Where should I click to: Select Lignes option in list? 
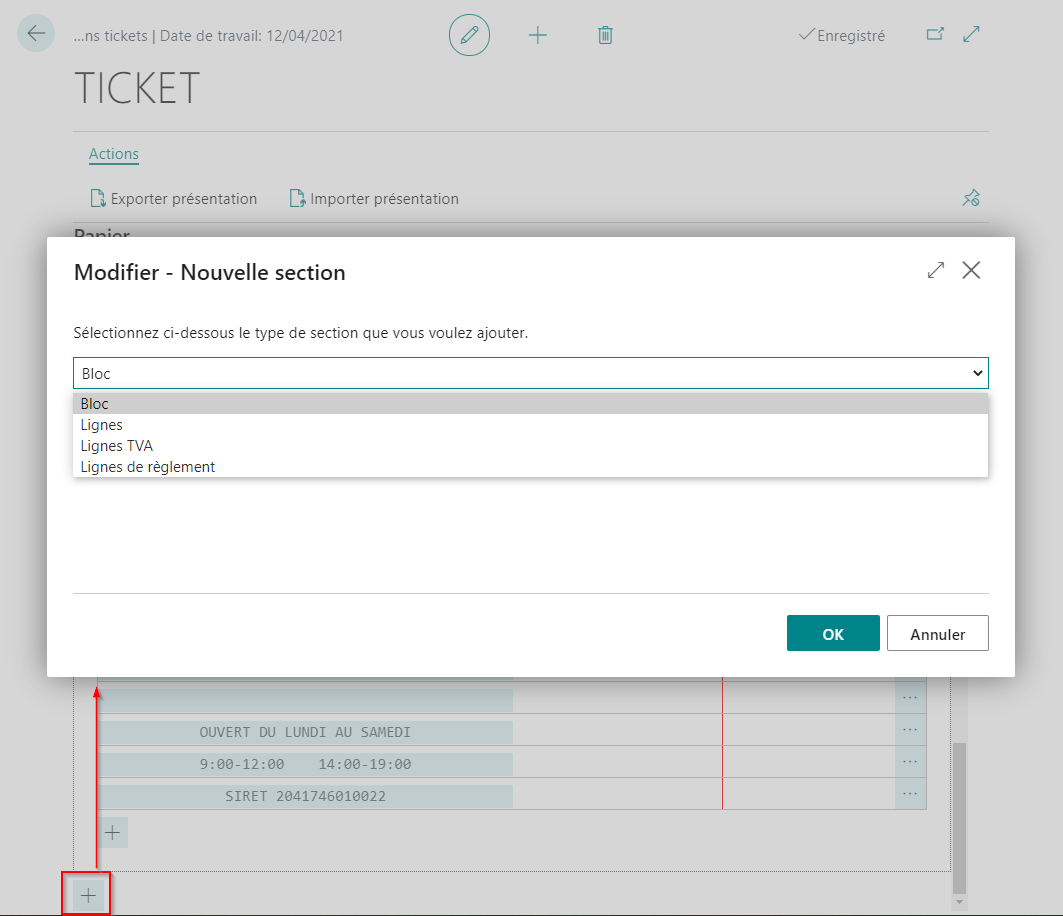coord(531,424)
